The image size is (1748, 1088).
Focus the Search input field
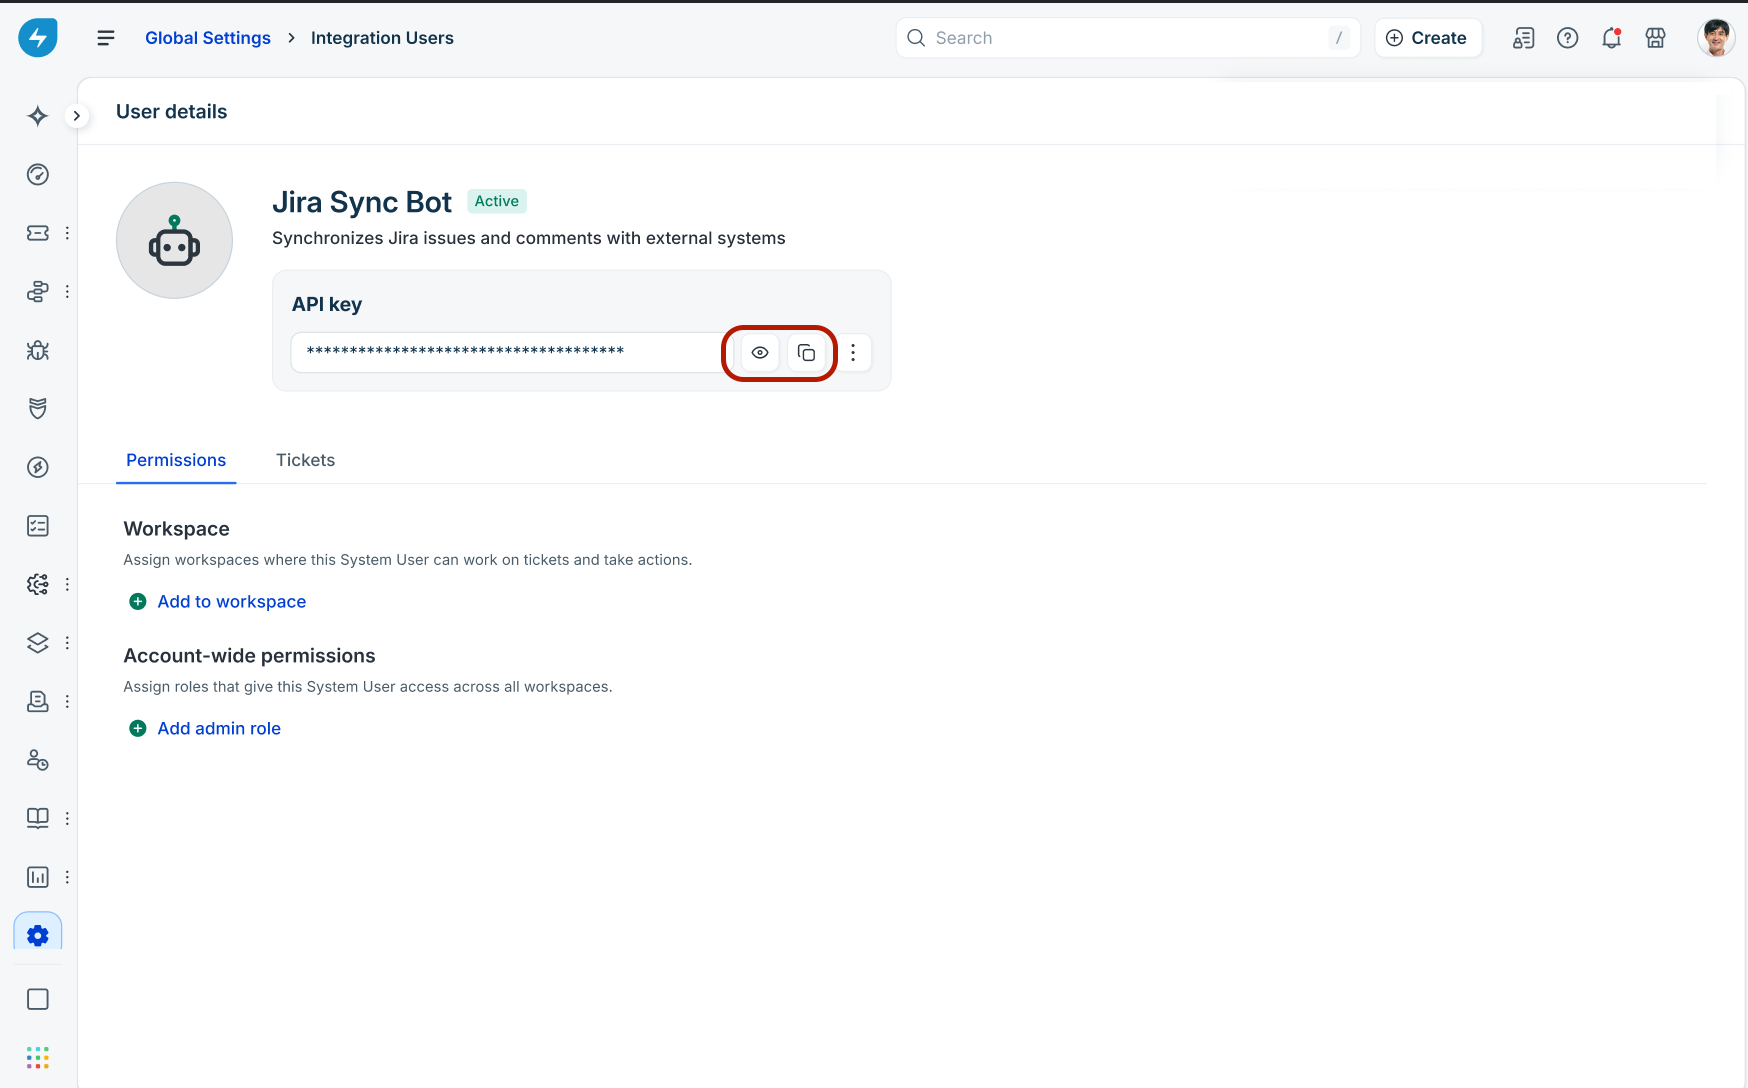pos(1128,38)
